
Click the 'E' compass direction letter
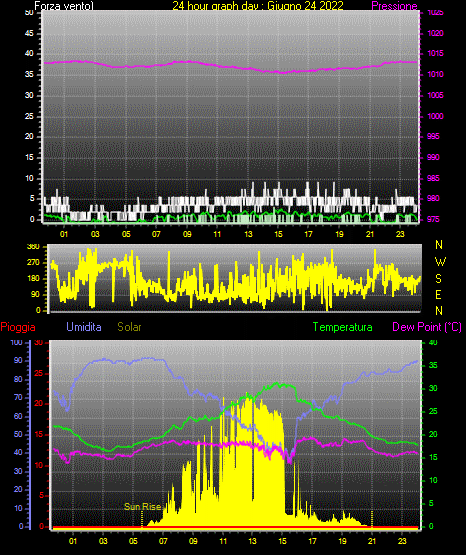[x=438, y=295]
